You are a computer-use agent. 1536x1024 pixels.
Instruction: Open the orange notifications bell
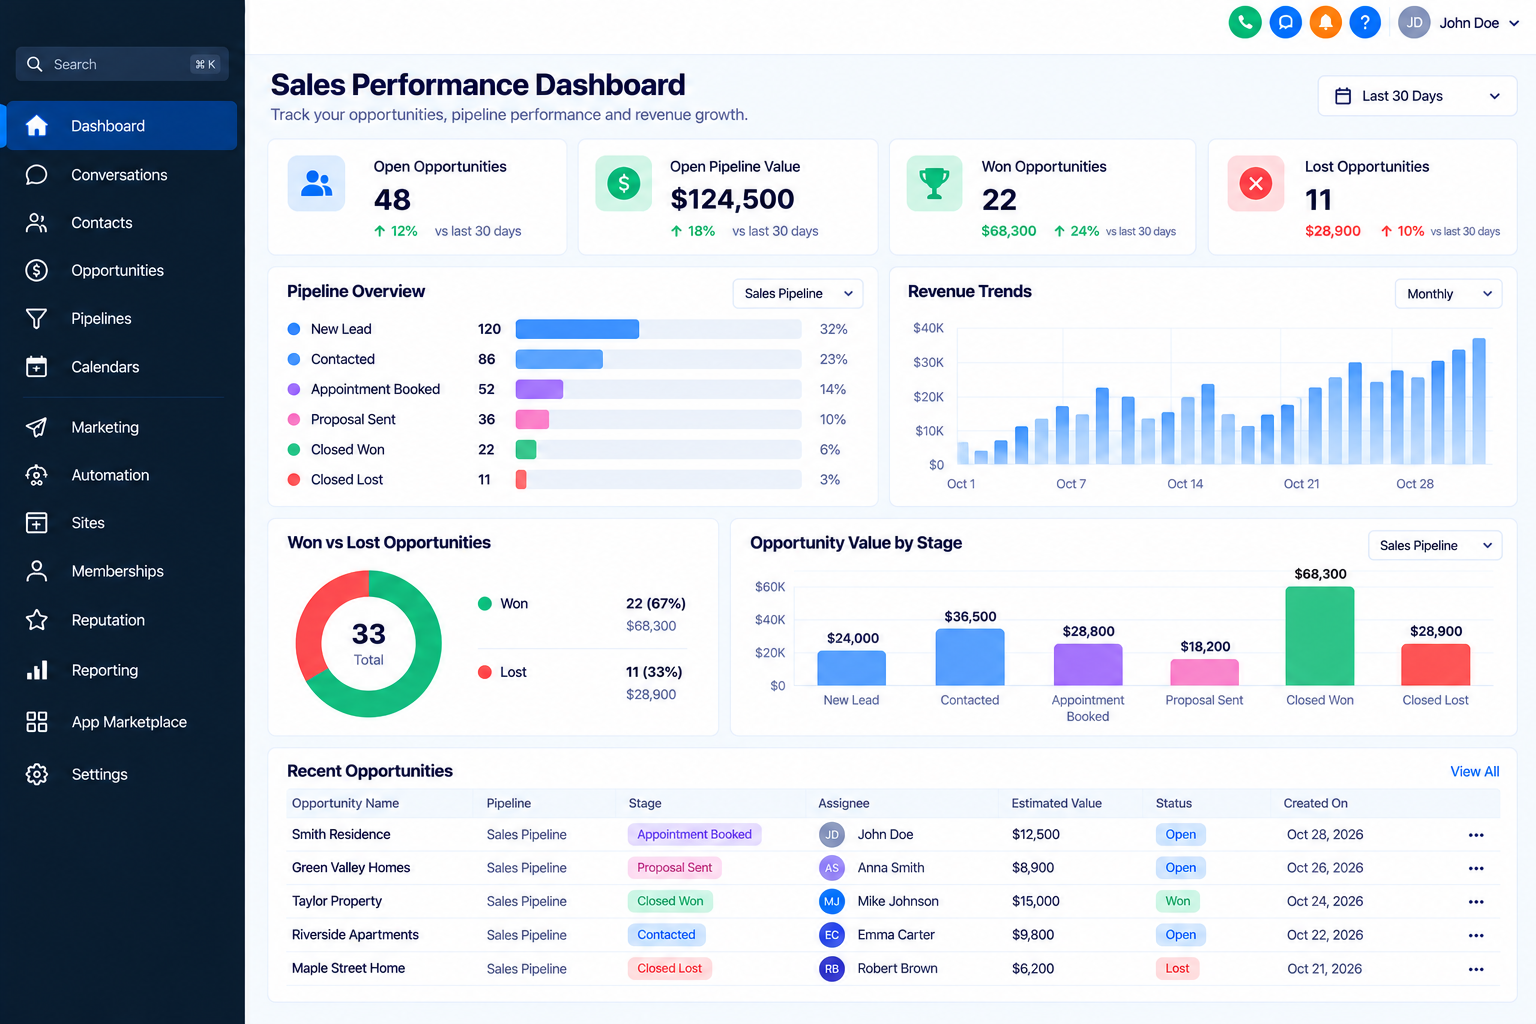(1326, 22)
